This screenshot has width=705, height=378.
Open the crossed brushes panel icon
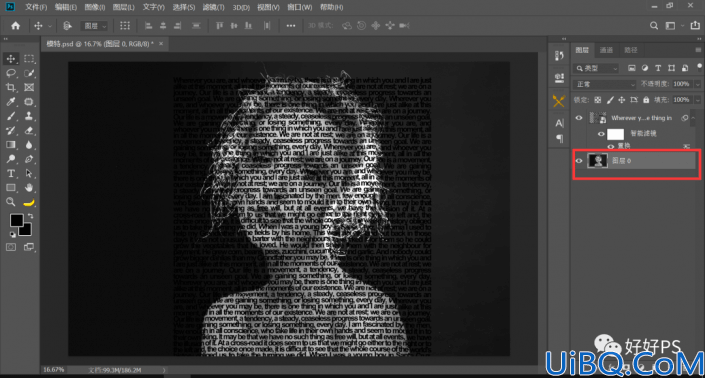[x=559, y=101]
